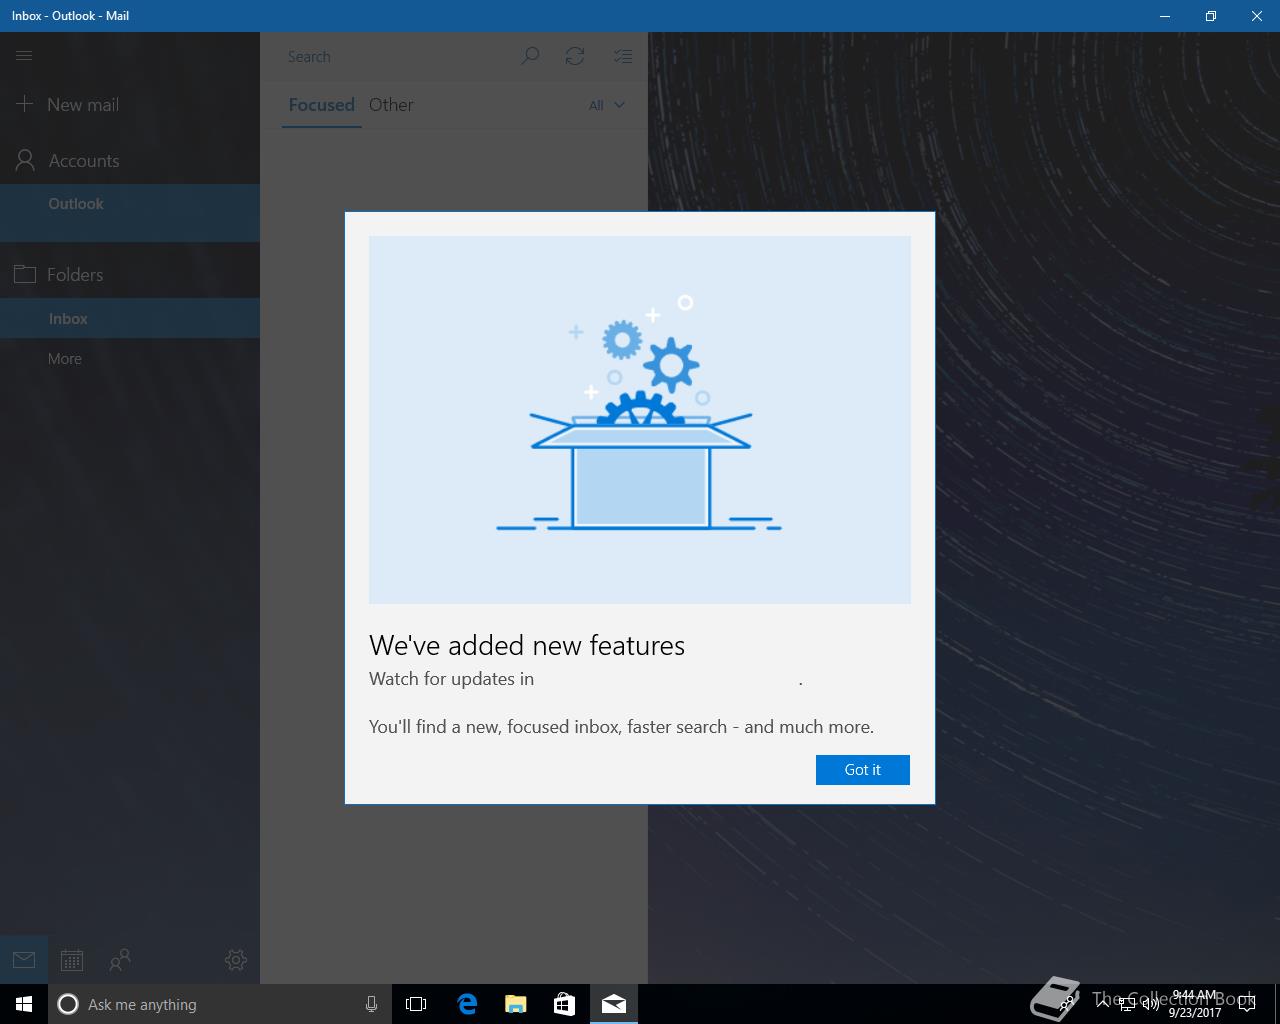The width and height of the screenshot is (1280, 1024).
Task: Switch to the Other tab
Action: tap(391, 105)
